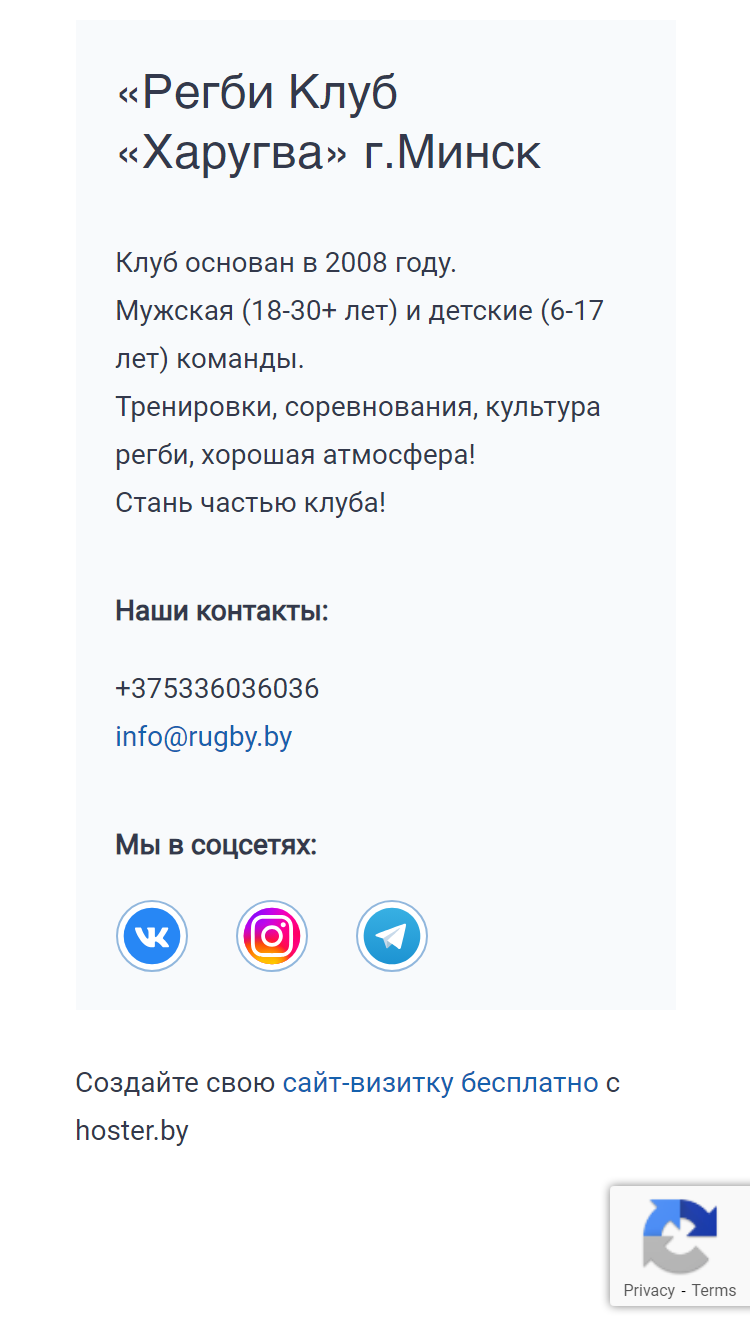The height and width of the screenshot is (1334, 750).
Task: Click the hoster.by text at bottom
Action: tap(132, 1131)
